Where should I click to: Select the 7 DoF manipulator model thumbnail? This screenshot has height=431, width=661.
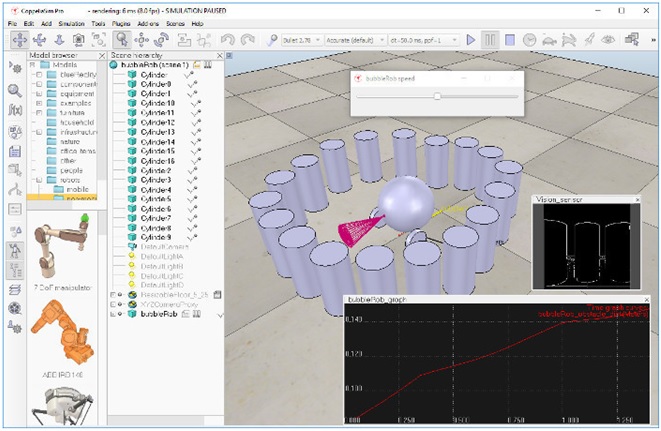point(62,247)
